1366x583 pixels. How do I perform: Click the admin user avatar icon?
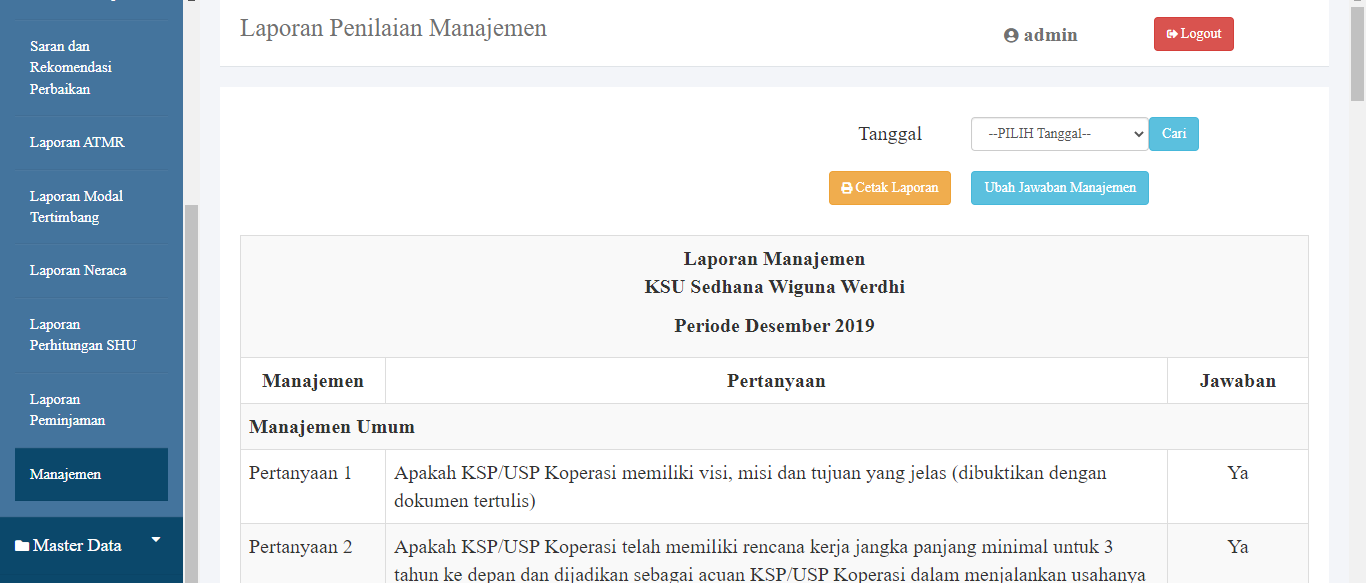pos(1011,36)
